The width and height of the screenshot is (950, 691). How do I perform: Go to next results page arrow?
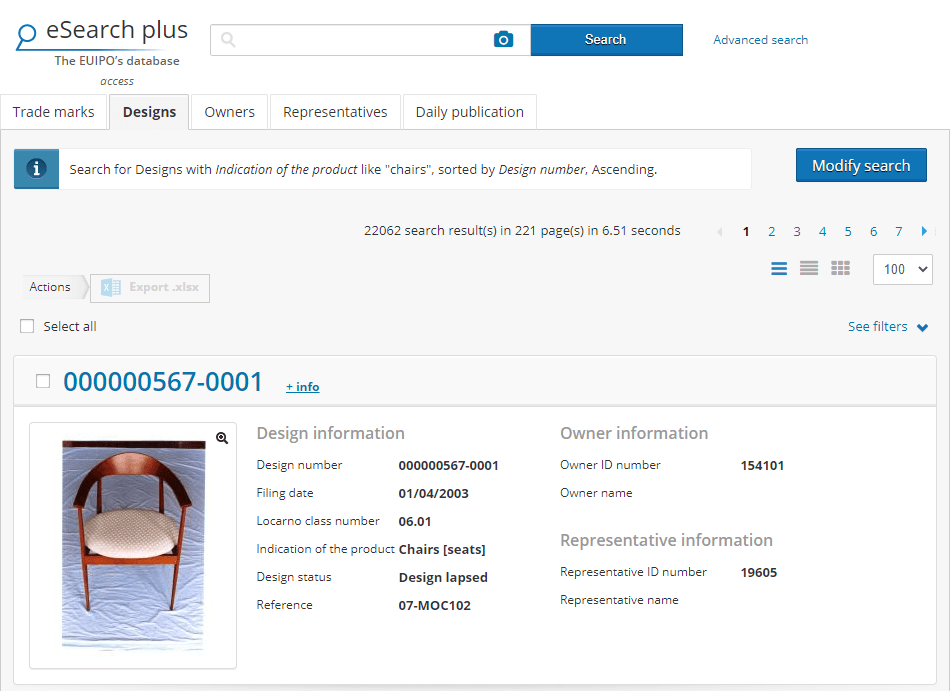pos(924,231)
